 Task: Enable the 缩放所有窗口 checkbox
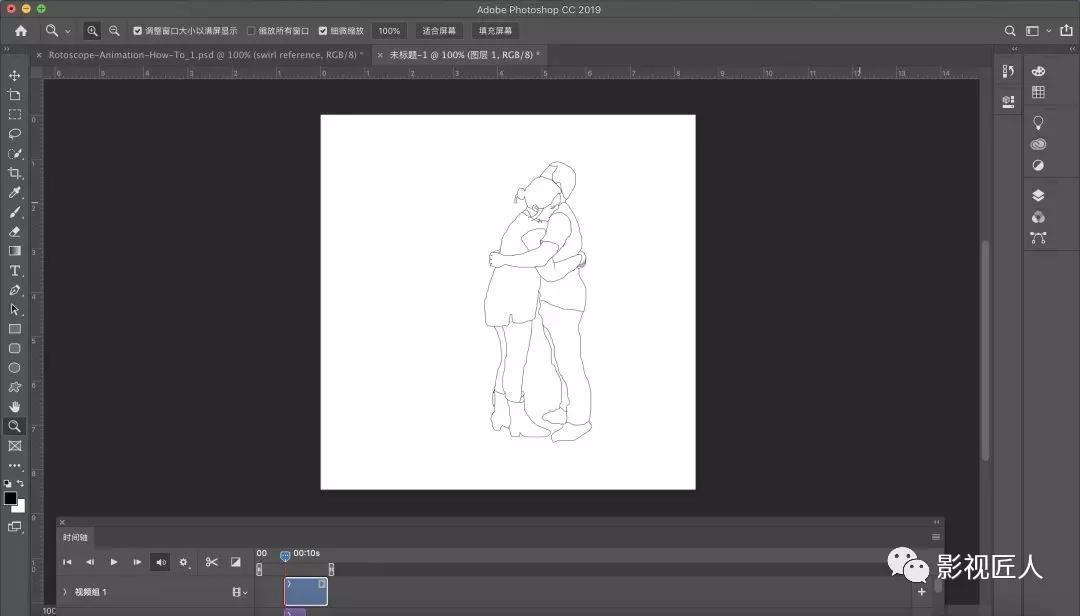(x=251, y=31)
